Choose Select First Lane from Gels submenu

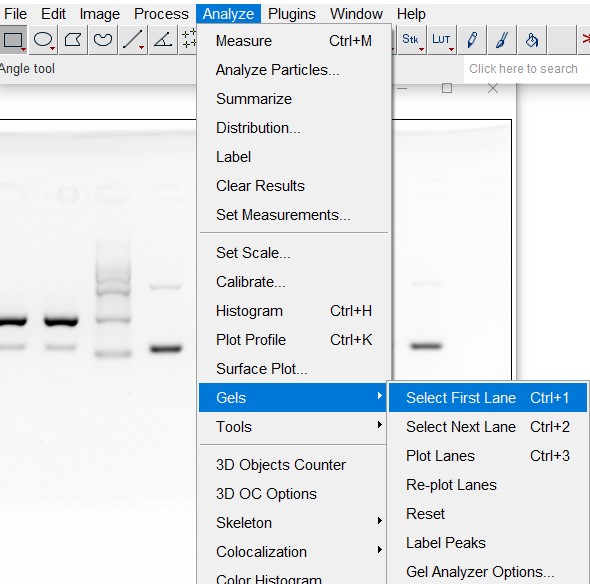(488, 398)
